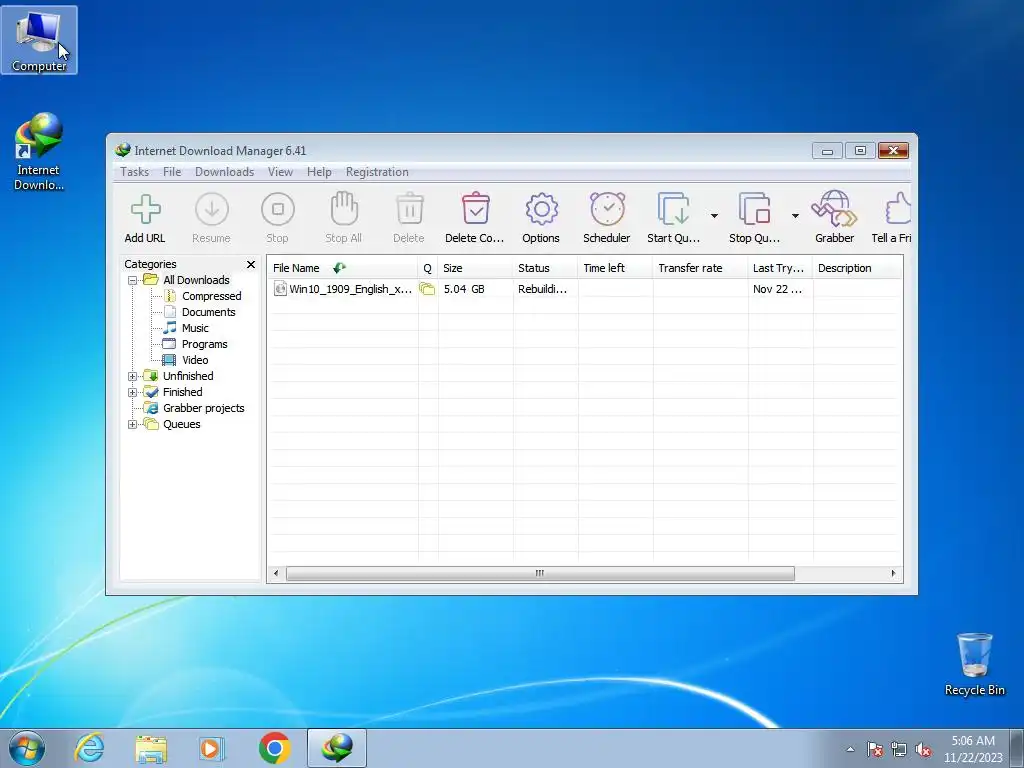This screenshot has width=1024, height=768.
Task: Close the Categories panel
Action: pos(251,264)
